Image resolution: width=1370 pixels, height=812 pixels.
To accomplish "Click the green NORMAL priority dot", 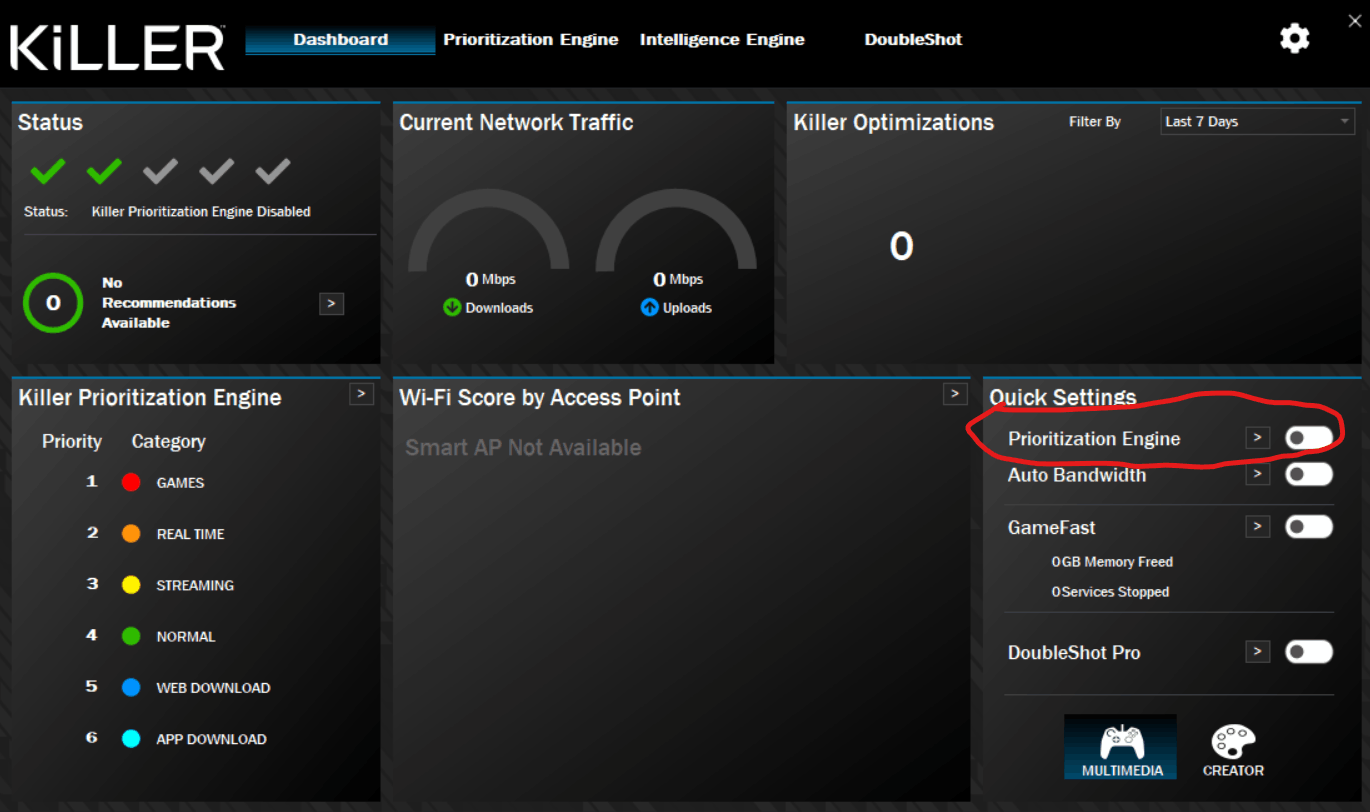I will pyautogui.click(x=131, y=636).
